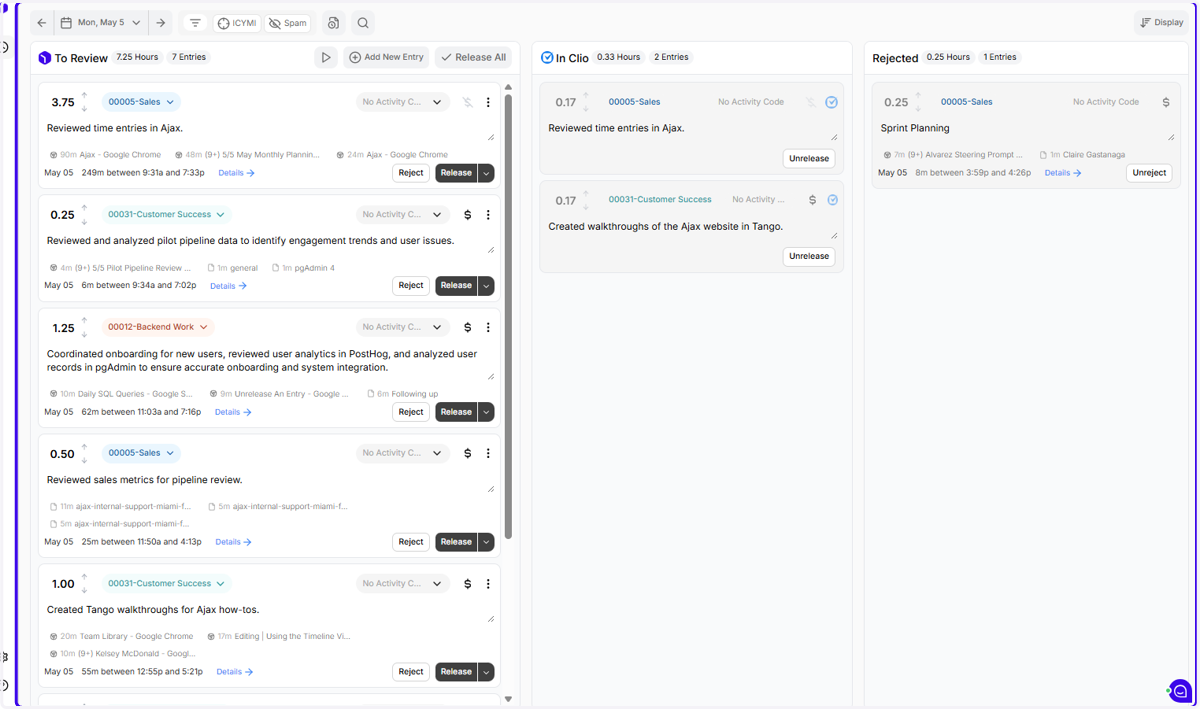Open Details link on the 1.25 Backend Work entry
Viewport: 1200px width, 709px height.
point(233,412)
